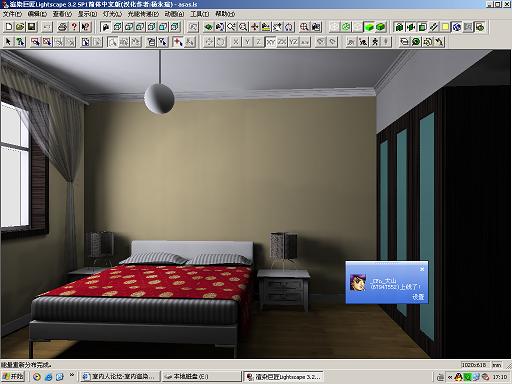This screenshot has height=384, width=512.
Task: Click the yellow square swatch in toolbar
Action: click(x=445, y=27)
